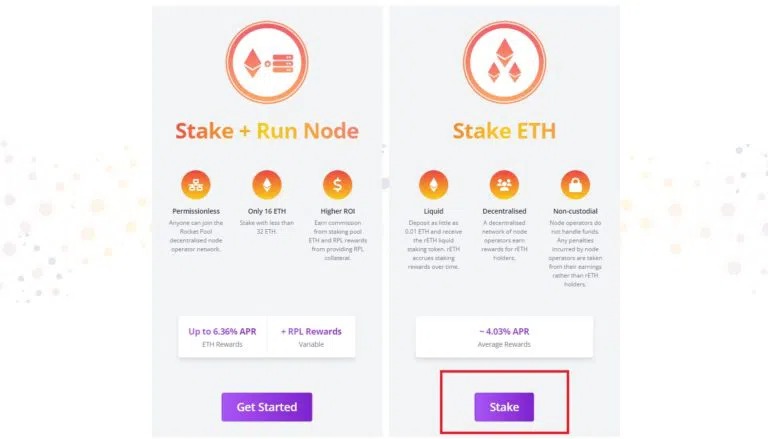The width and height of the screenshot is (768, 439).
Task: Click the Get Started button
Action: (x=266, y=407)
